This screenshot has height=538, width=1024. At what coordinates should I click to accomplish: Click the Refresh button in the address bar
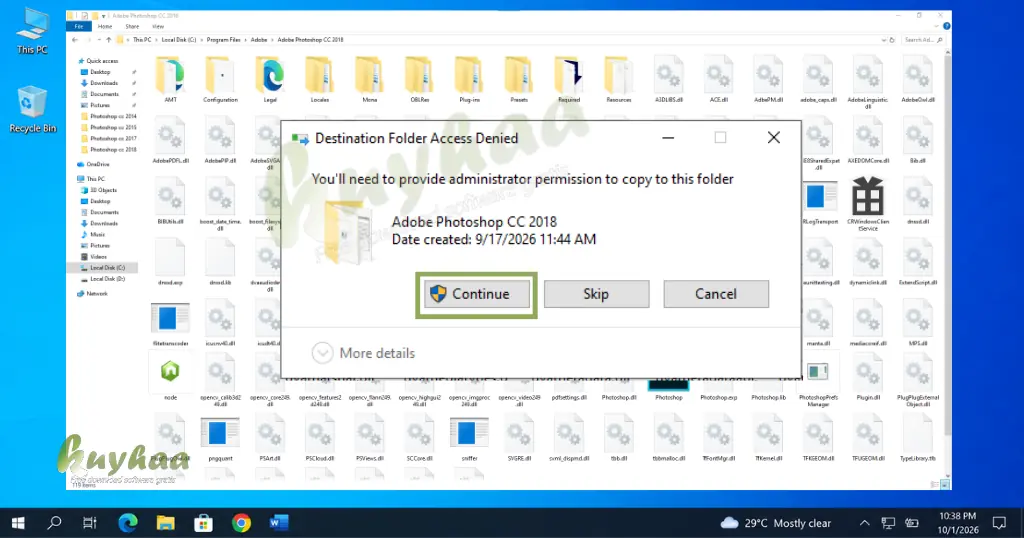tap(892, 40)
